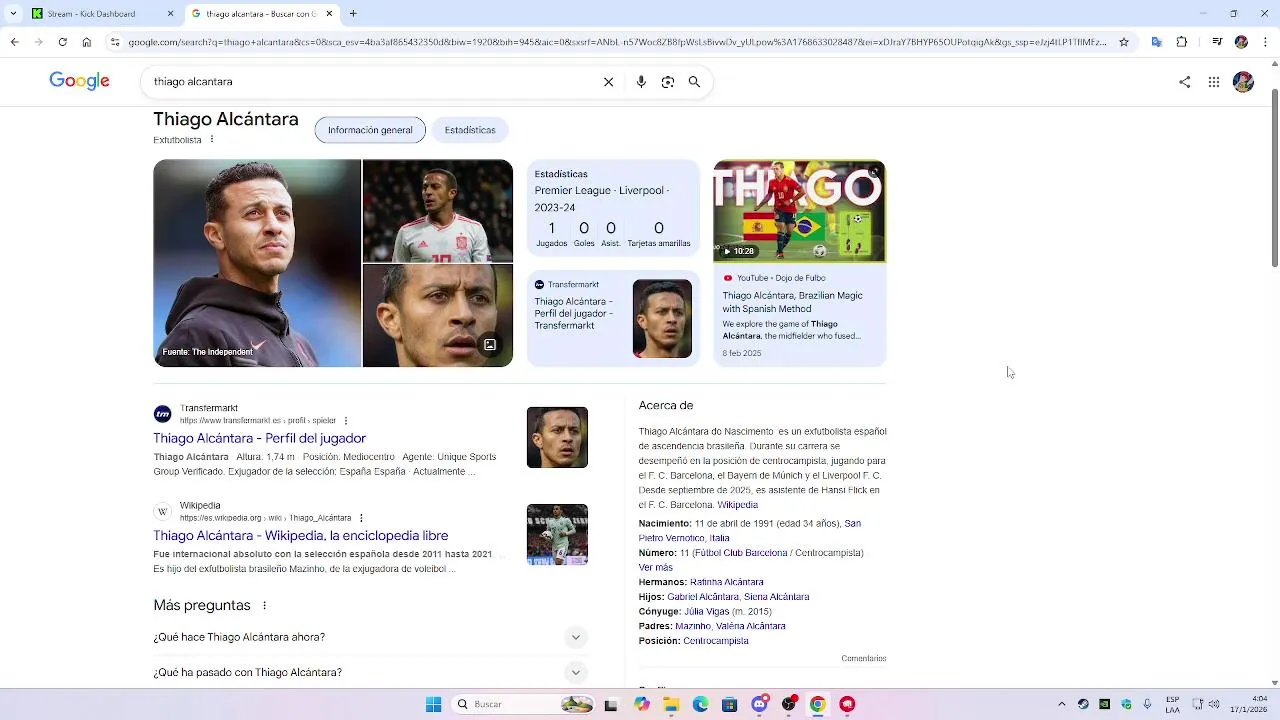Open the Steam icon in system tray
The width and height of the screenshot is (1280, 720).
1083,704
